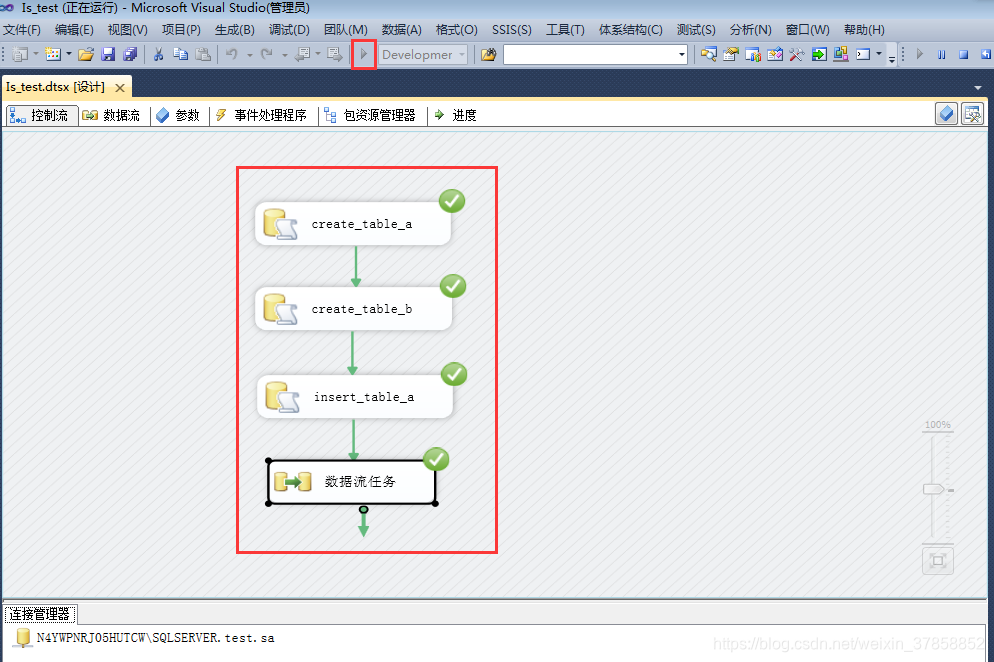
Task: Click the Start Page green arrow icon
Action: [x=819, y=55]
